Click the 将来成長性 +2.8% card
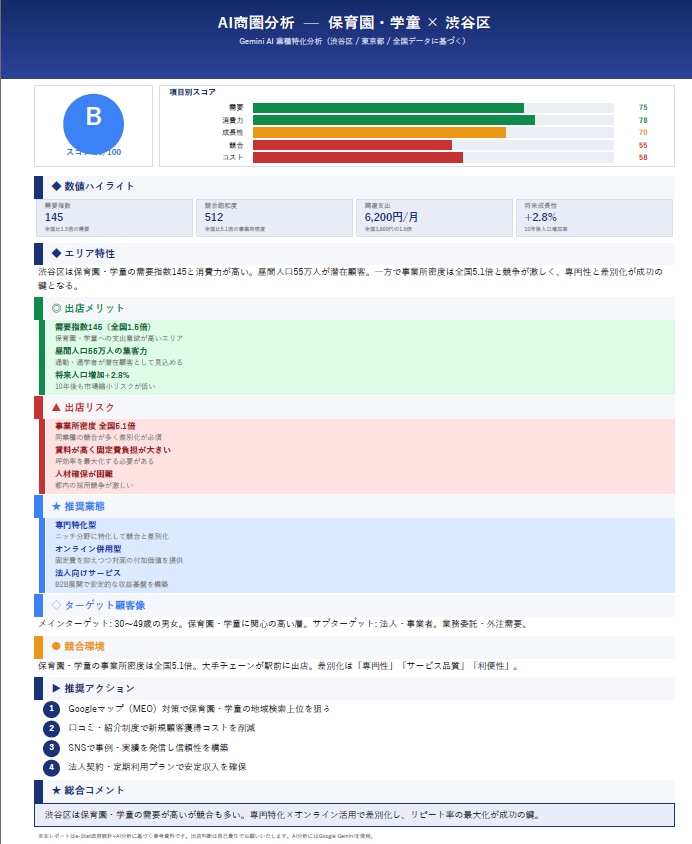 tap(595, 218)
